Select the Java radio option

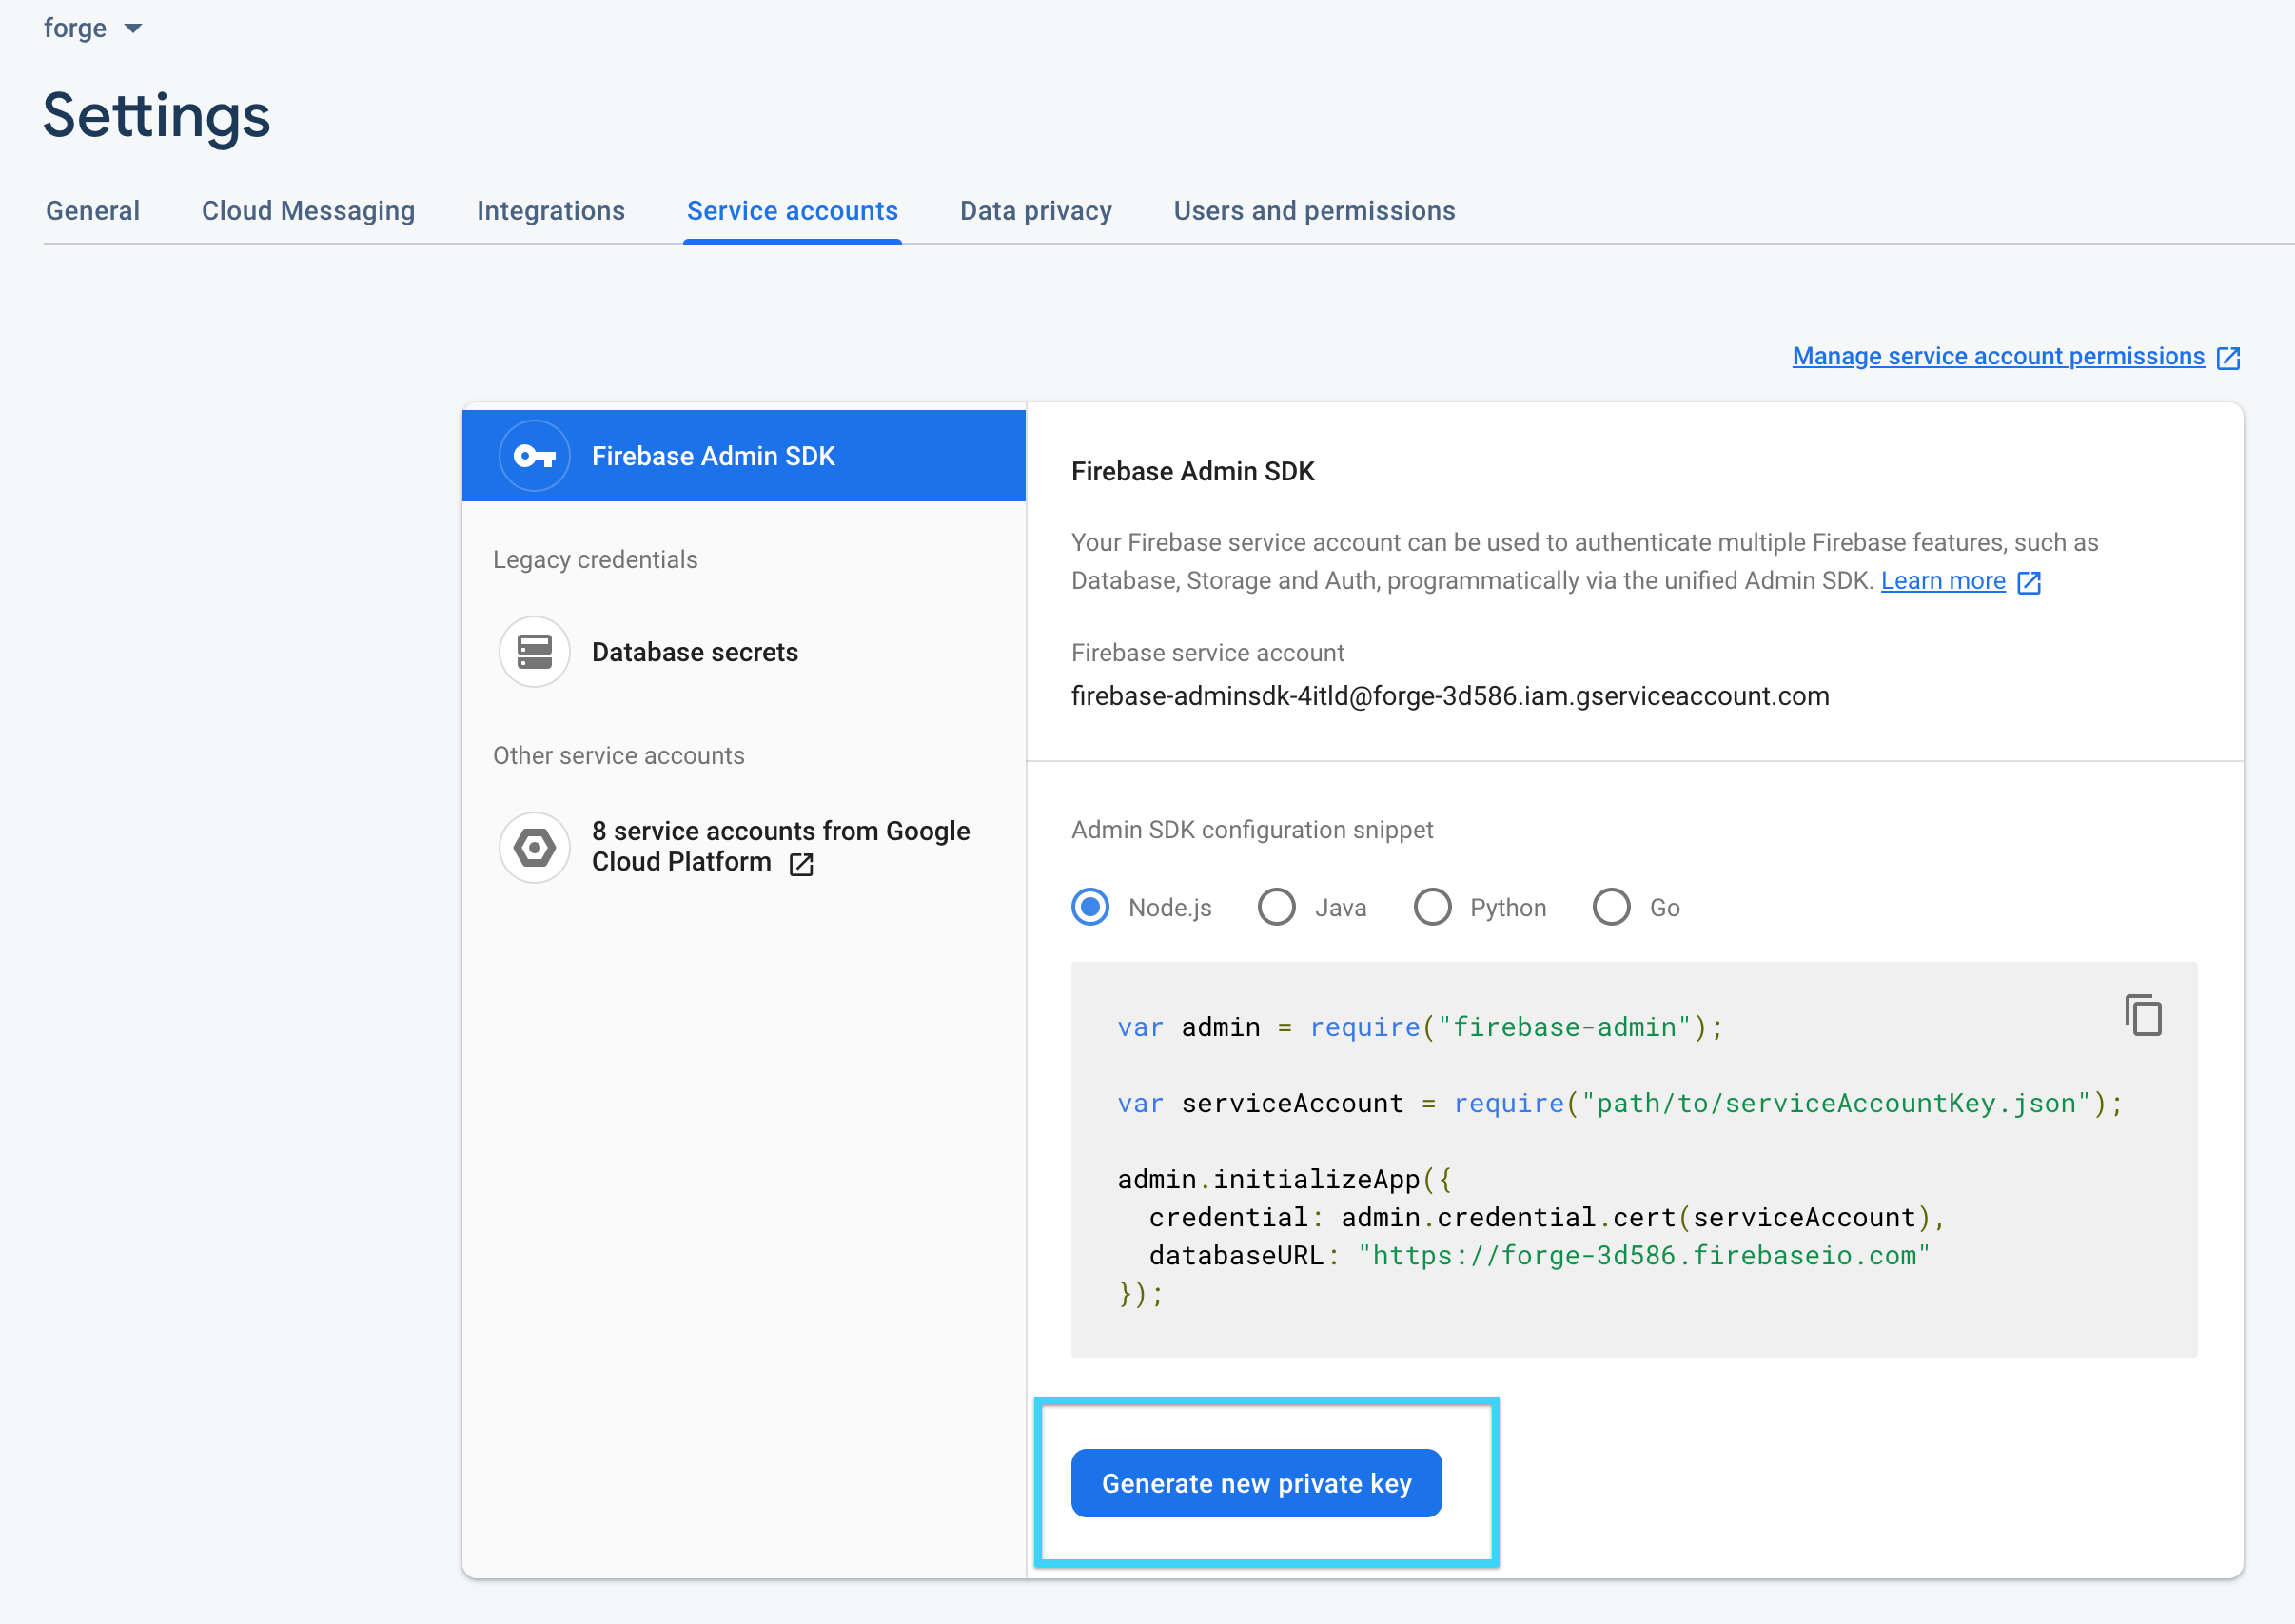point(1276,907)
